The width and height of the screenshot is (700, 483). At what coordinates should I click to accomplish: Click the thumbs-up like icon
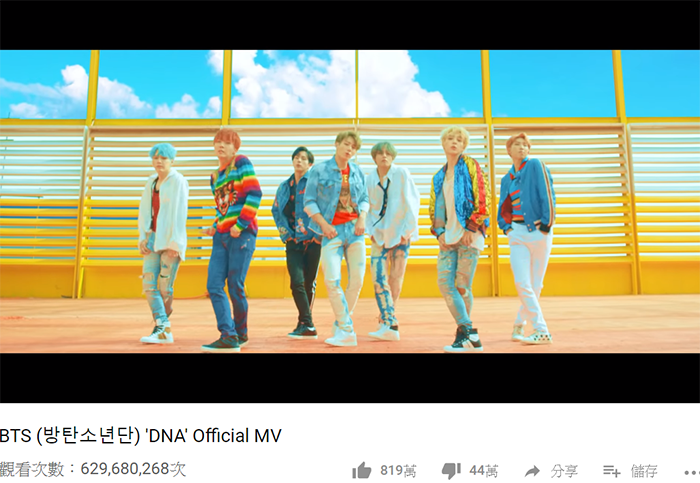362,471
